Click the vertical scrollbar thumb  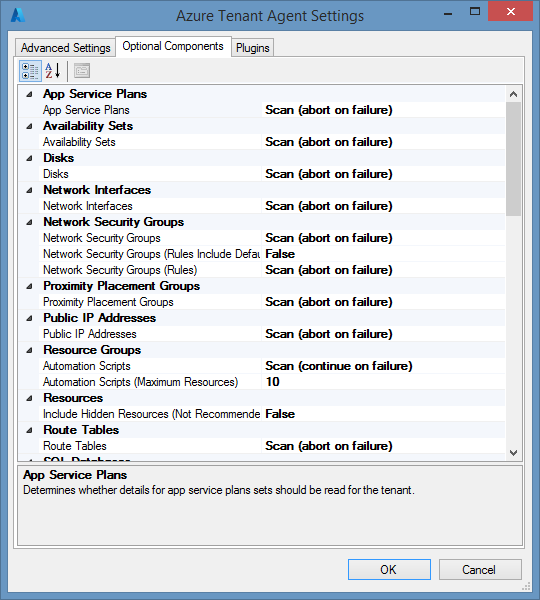[x=514, y=159]
